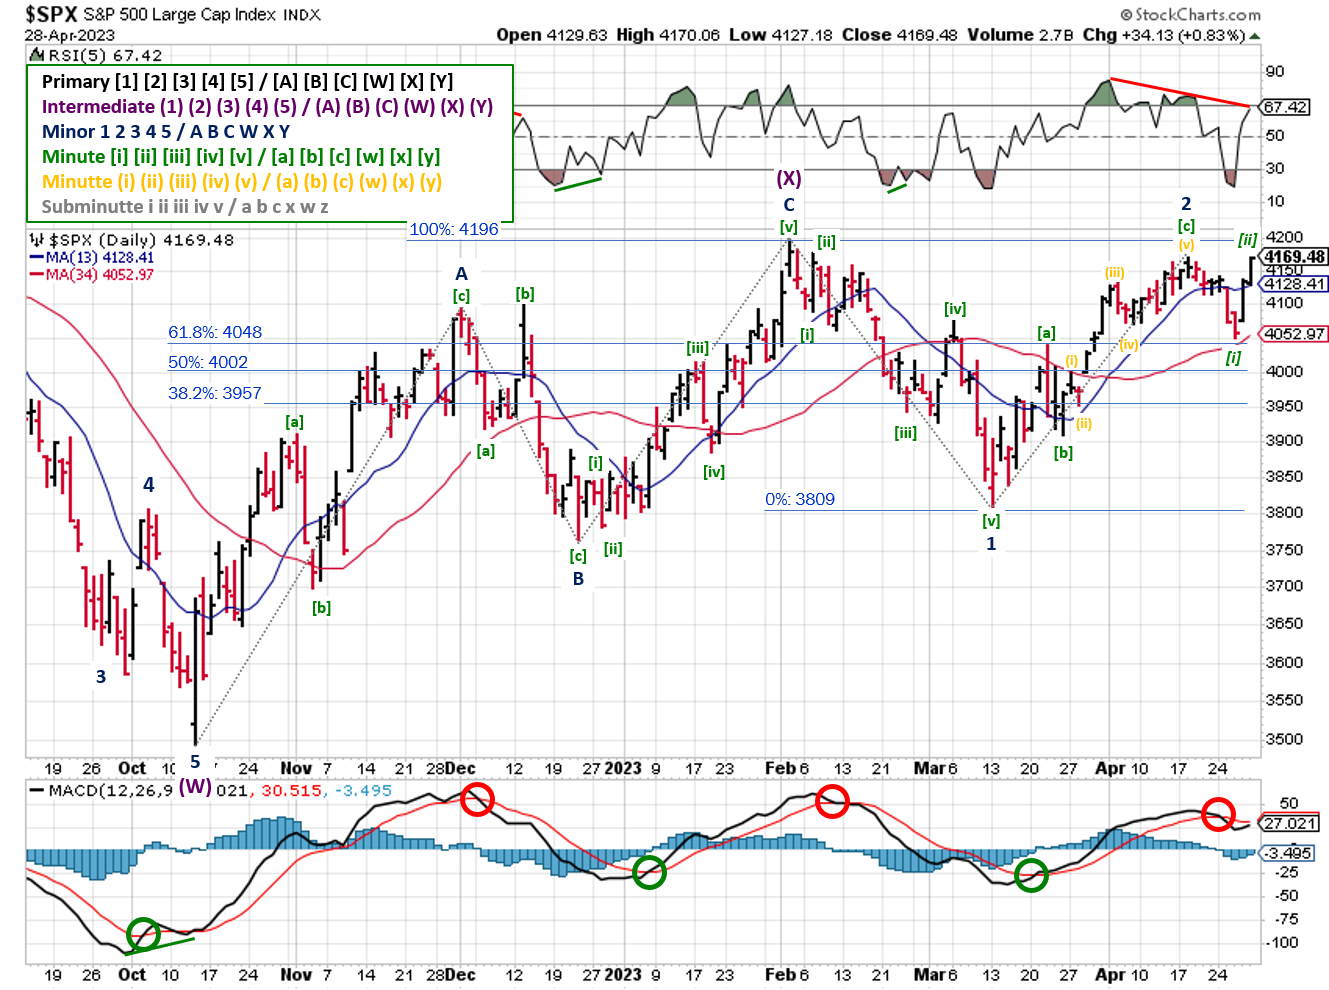This screenshot has width=1329, height=990.
Task: Click the High 4170.06 value in header
Action: 668,35
